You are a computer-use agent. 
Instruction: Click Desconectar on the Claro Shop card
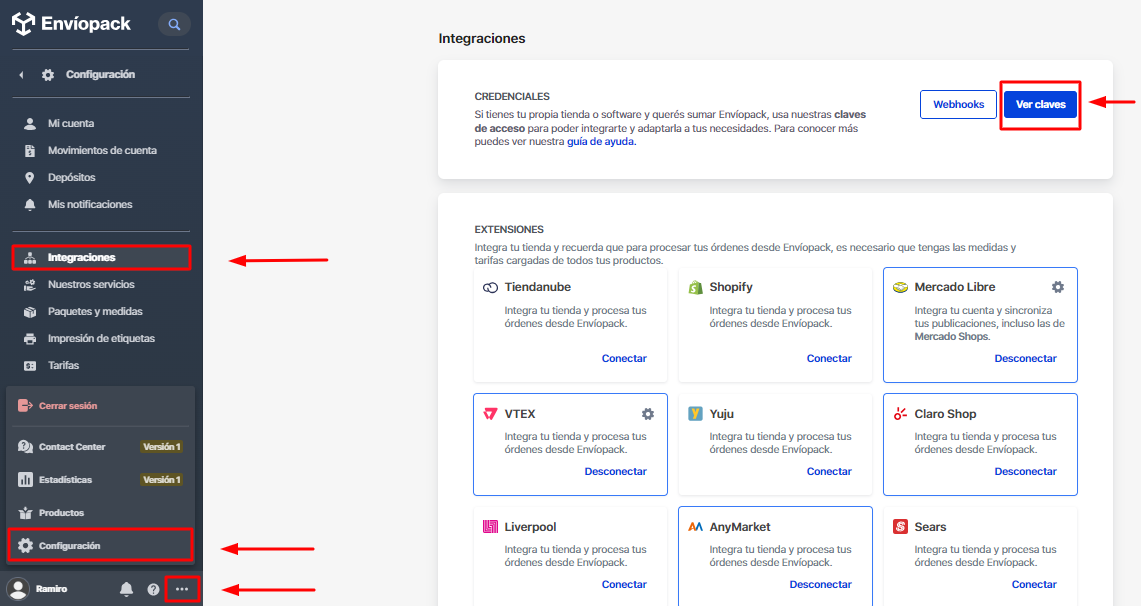click(x=1025, y=471)
